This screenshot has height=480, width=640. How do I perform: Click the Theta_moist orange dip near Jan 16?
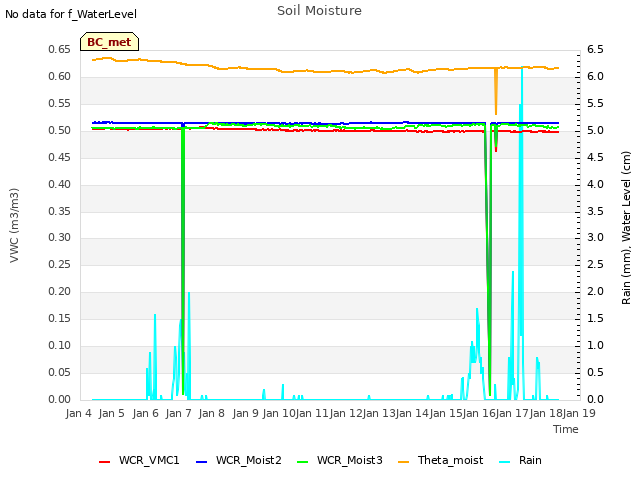[x=496, y=92]
